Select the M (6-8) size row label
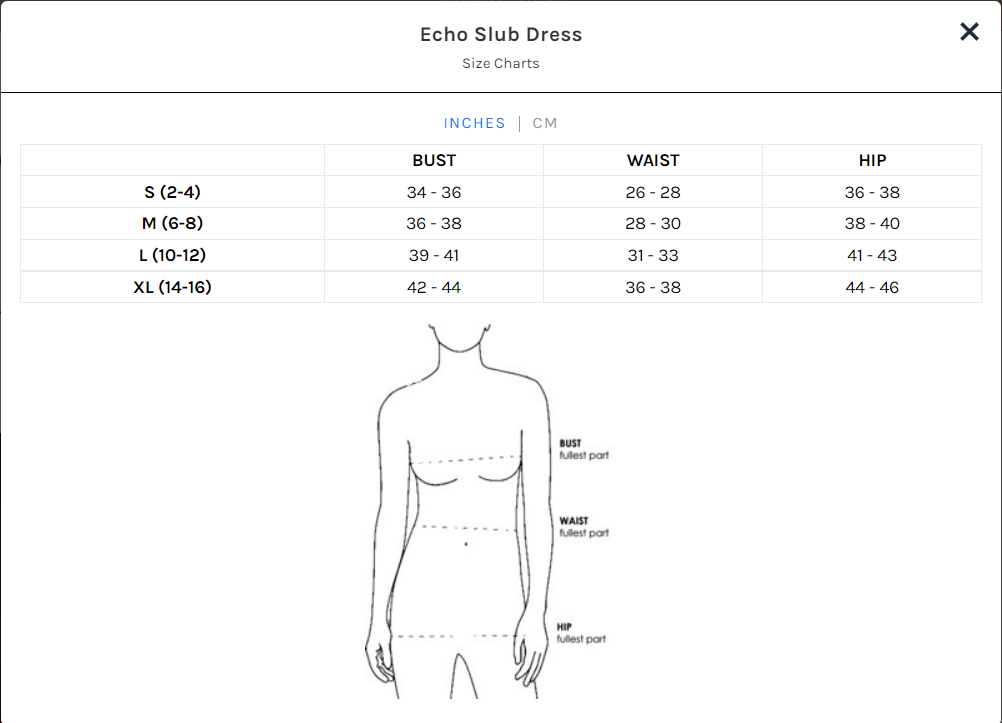 pyautogui.click(x=172, y=223)
